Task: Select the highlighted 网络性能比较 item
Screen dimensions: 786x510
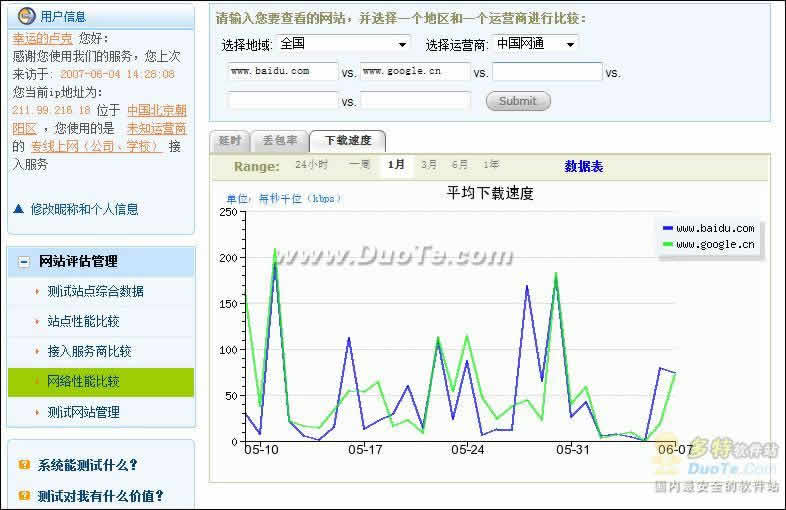Action: tap(101, 382)
